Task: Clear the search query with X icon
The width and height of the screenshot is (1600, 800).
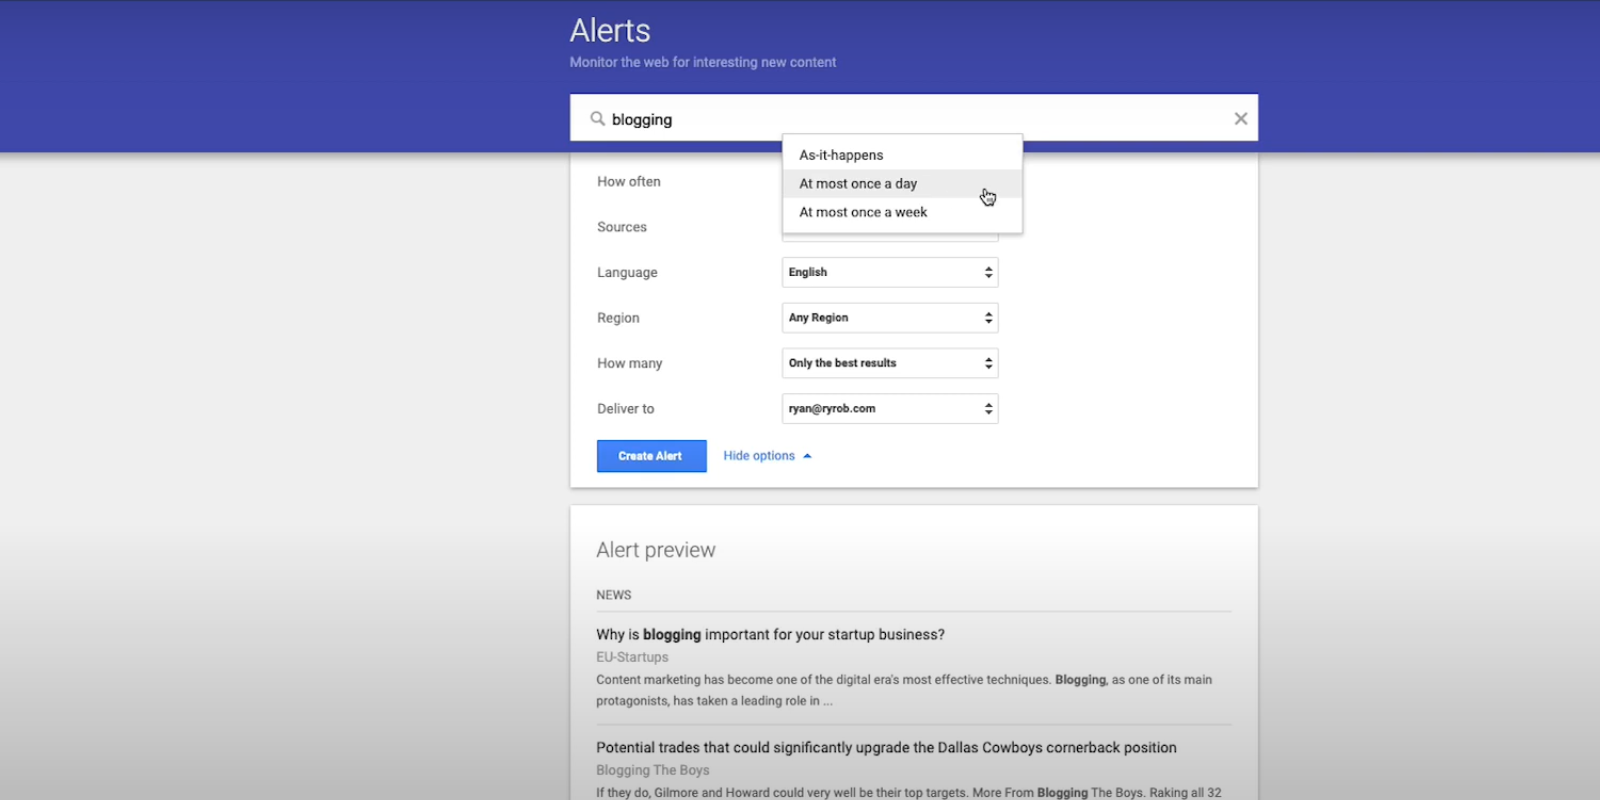Action: [1240, 119]
